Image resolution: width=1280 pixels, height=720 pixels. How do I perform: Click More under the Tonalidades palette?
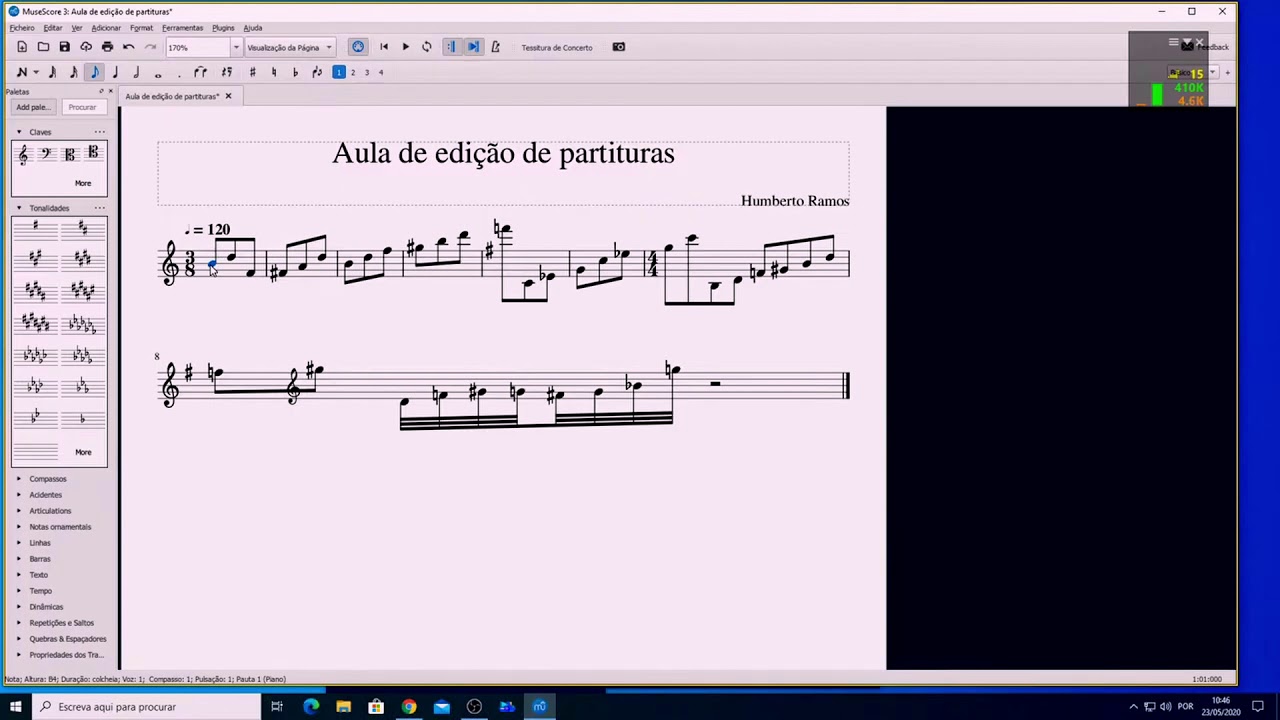pos(83,452)
